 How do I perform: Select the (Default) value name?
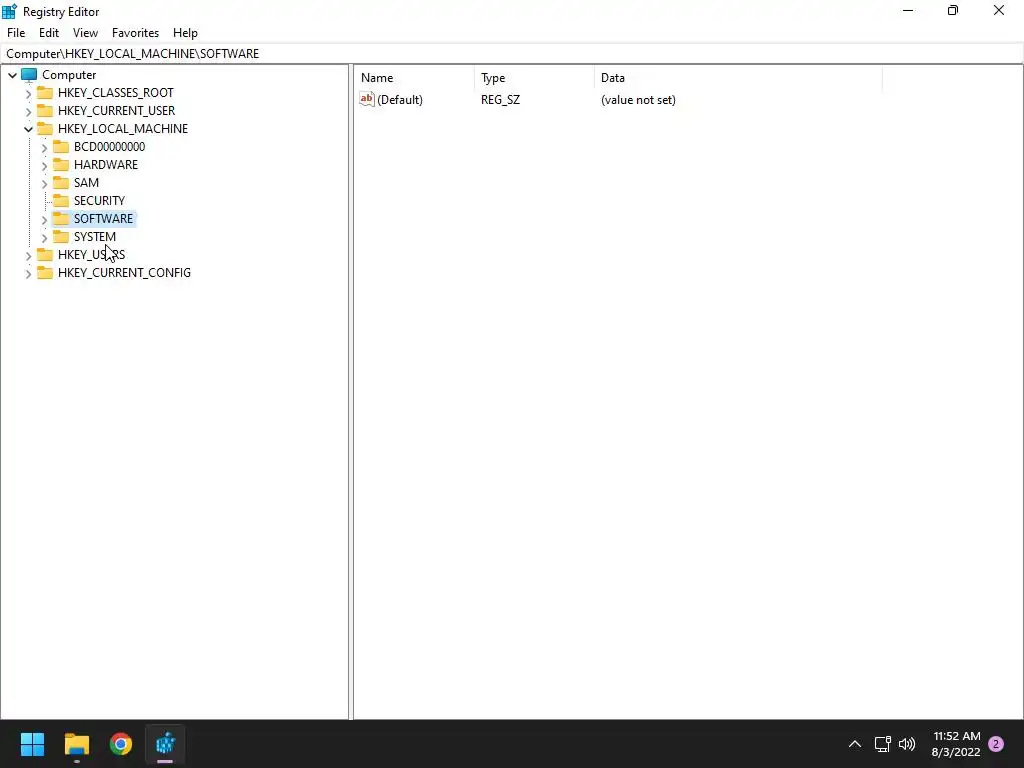tap(400, 100)
